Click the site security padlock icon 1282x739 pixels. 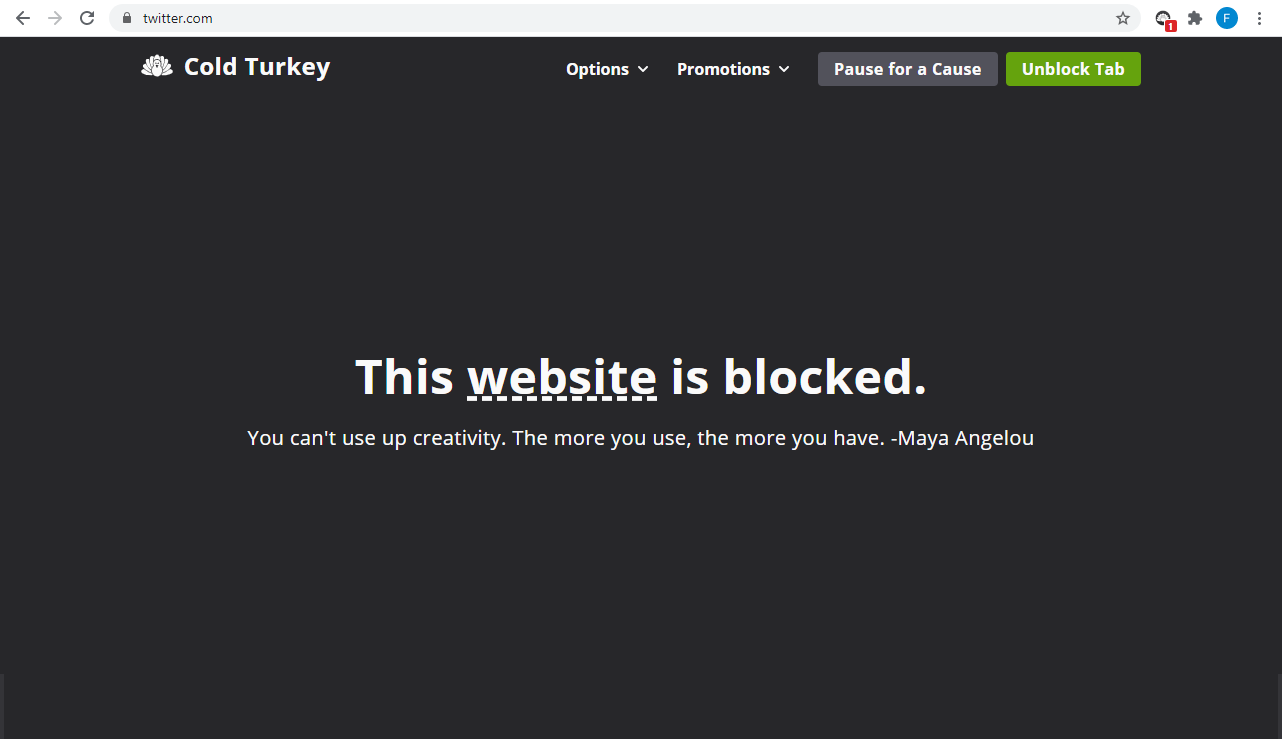coord(126,18)
